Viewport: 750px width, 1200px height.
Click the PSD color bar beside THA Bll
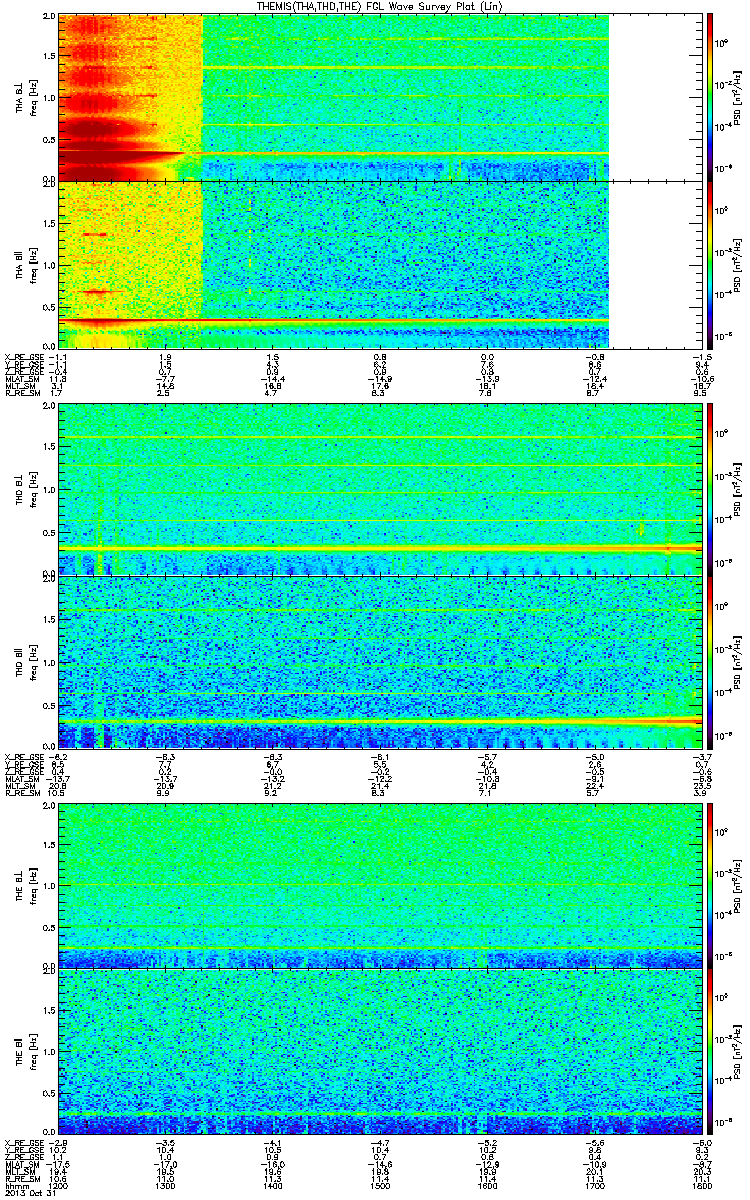click(710, 264)
